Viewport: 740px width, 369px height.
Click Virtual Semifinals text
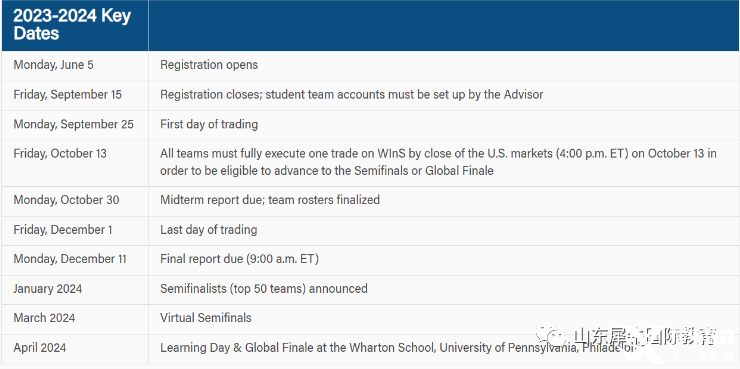[x=206, y=318]
